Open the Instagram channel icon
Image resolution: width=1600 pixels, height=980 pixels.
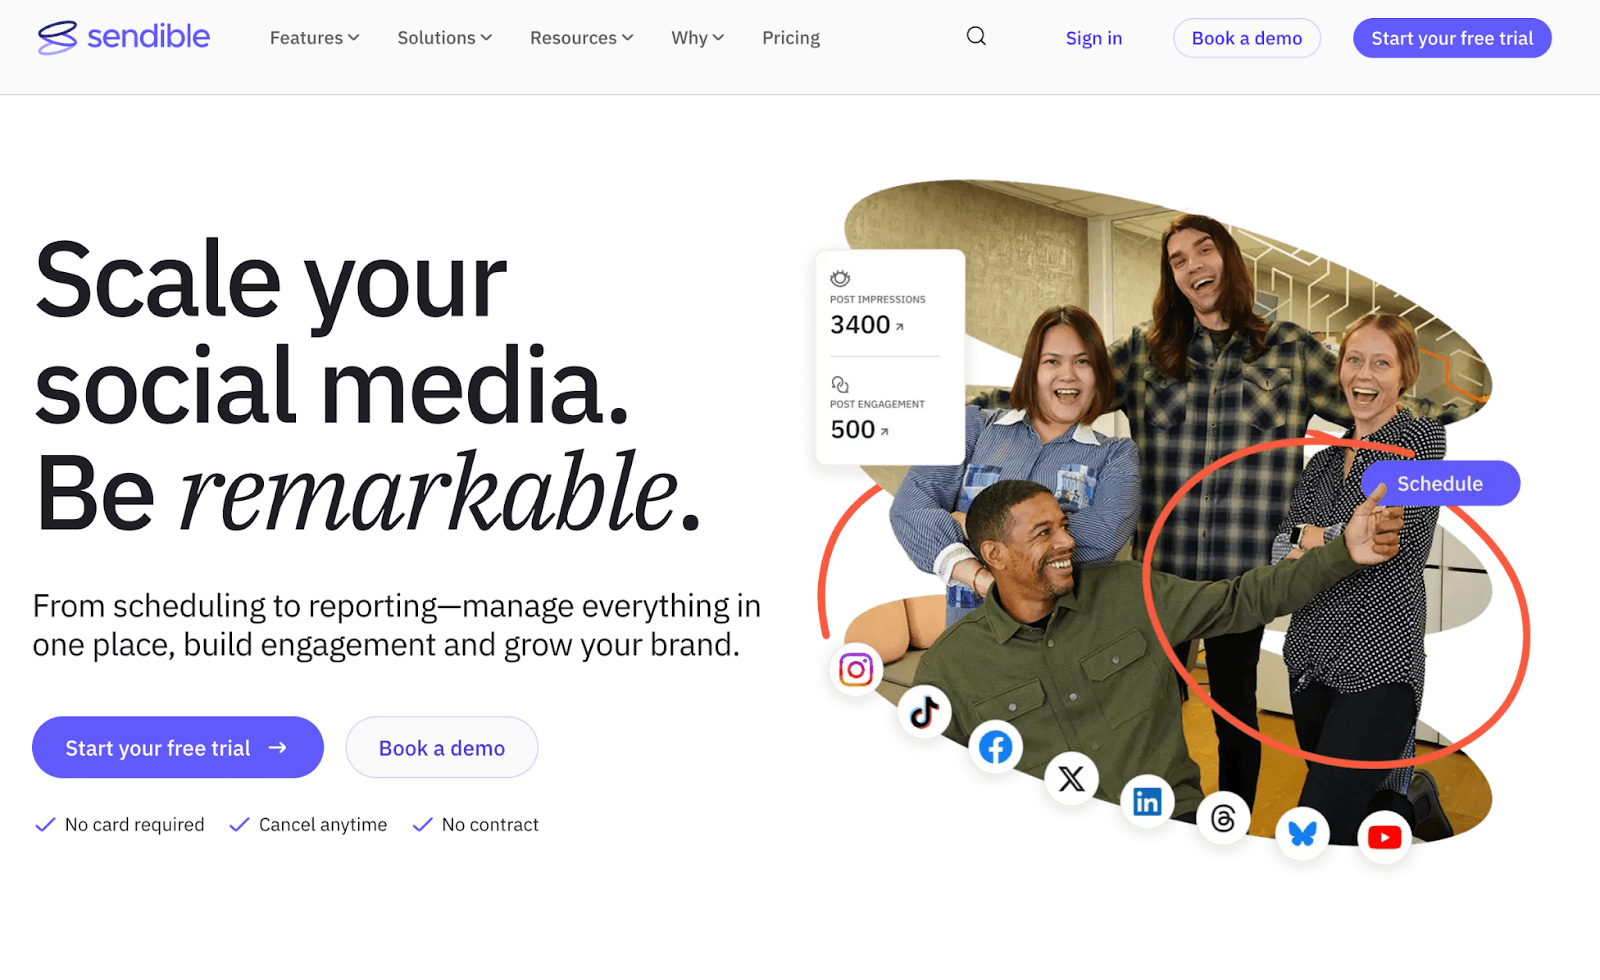pyautogui.click(x=856, y=669)
